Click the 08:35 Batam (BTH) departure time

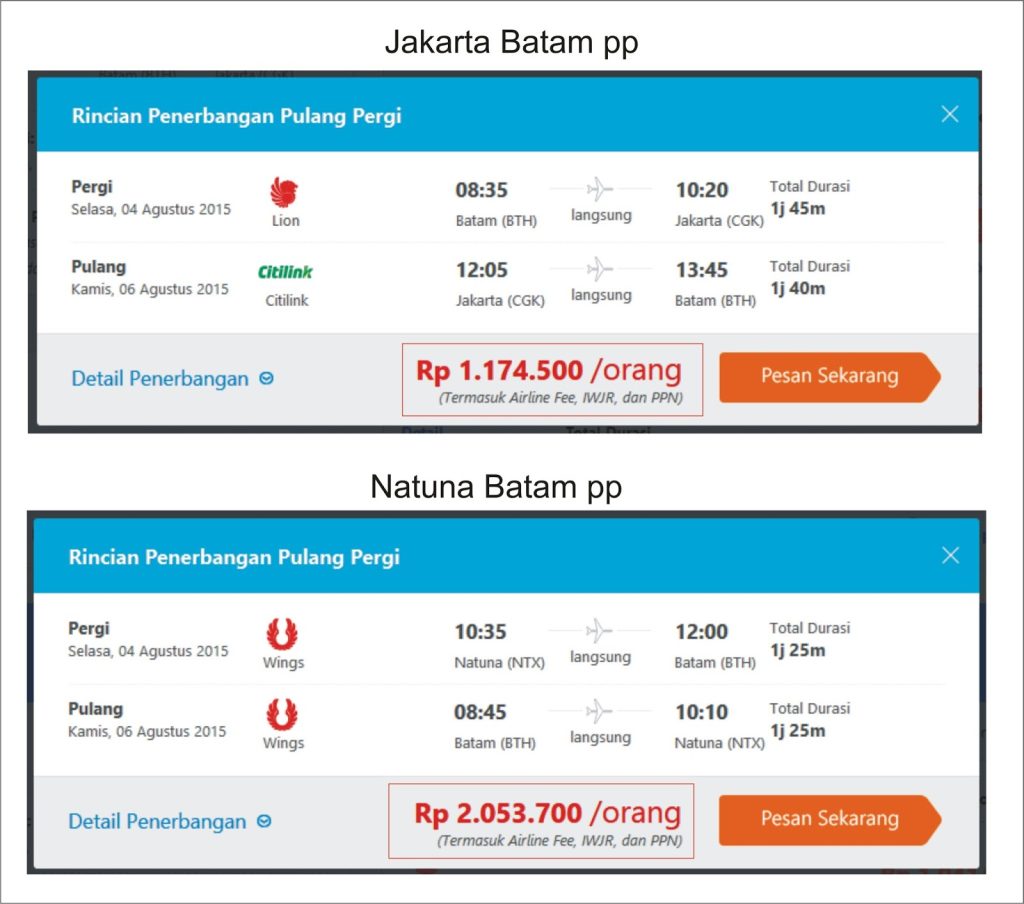[481, 190]
